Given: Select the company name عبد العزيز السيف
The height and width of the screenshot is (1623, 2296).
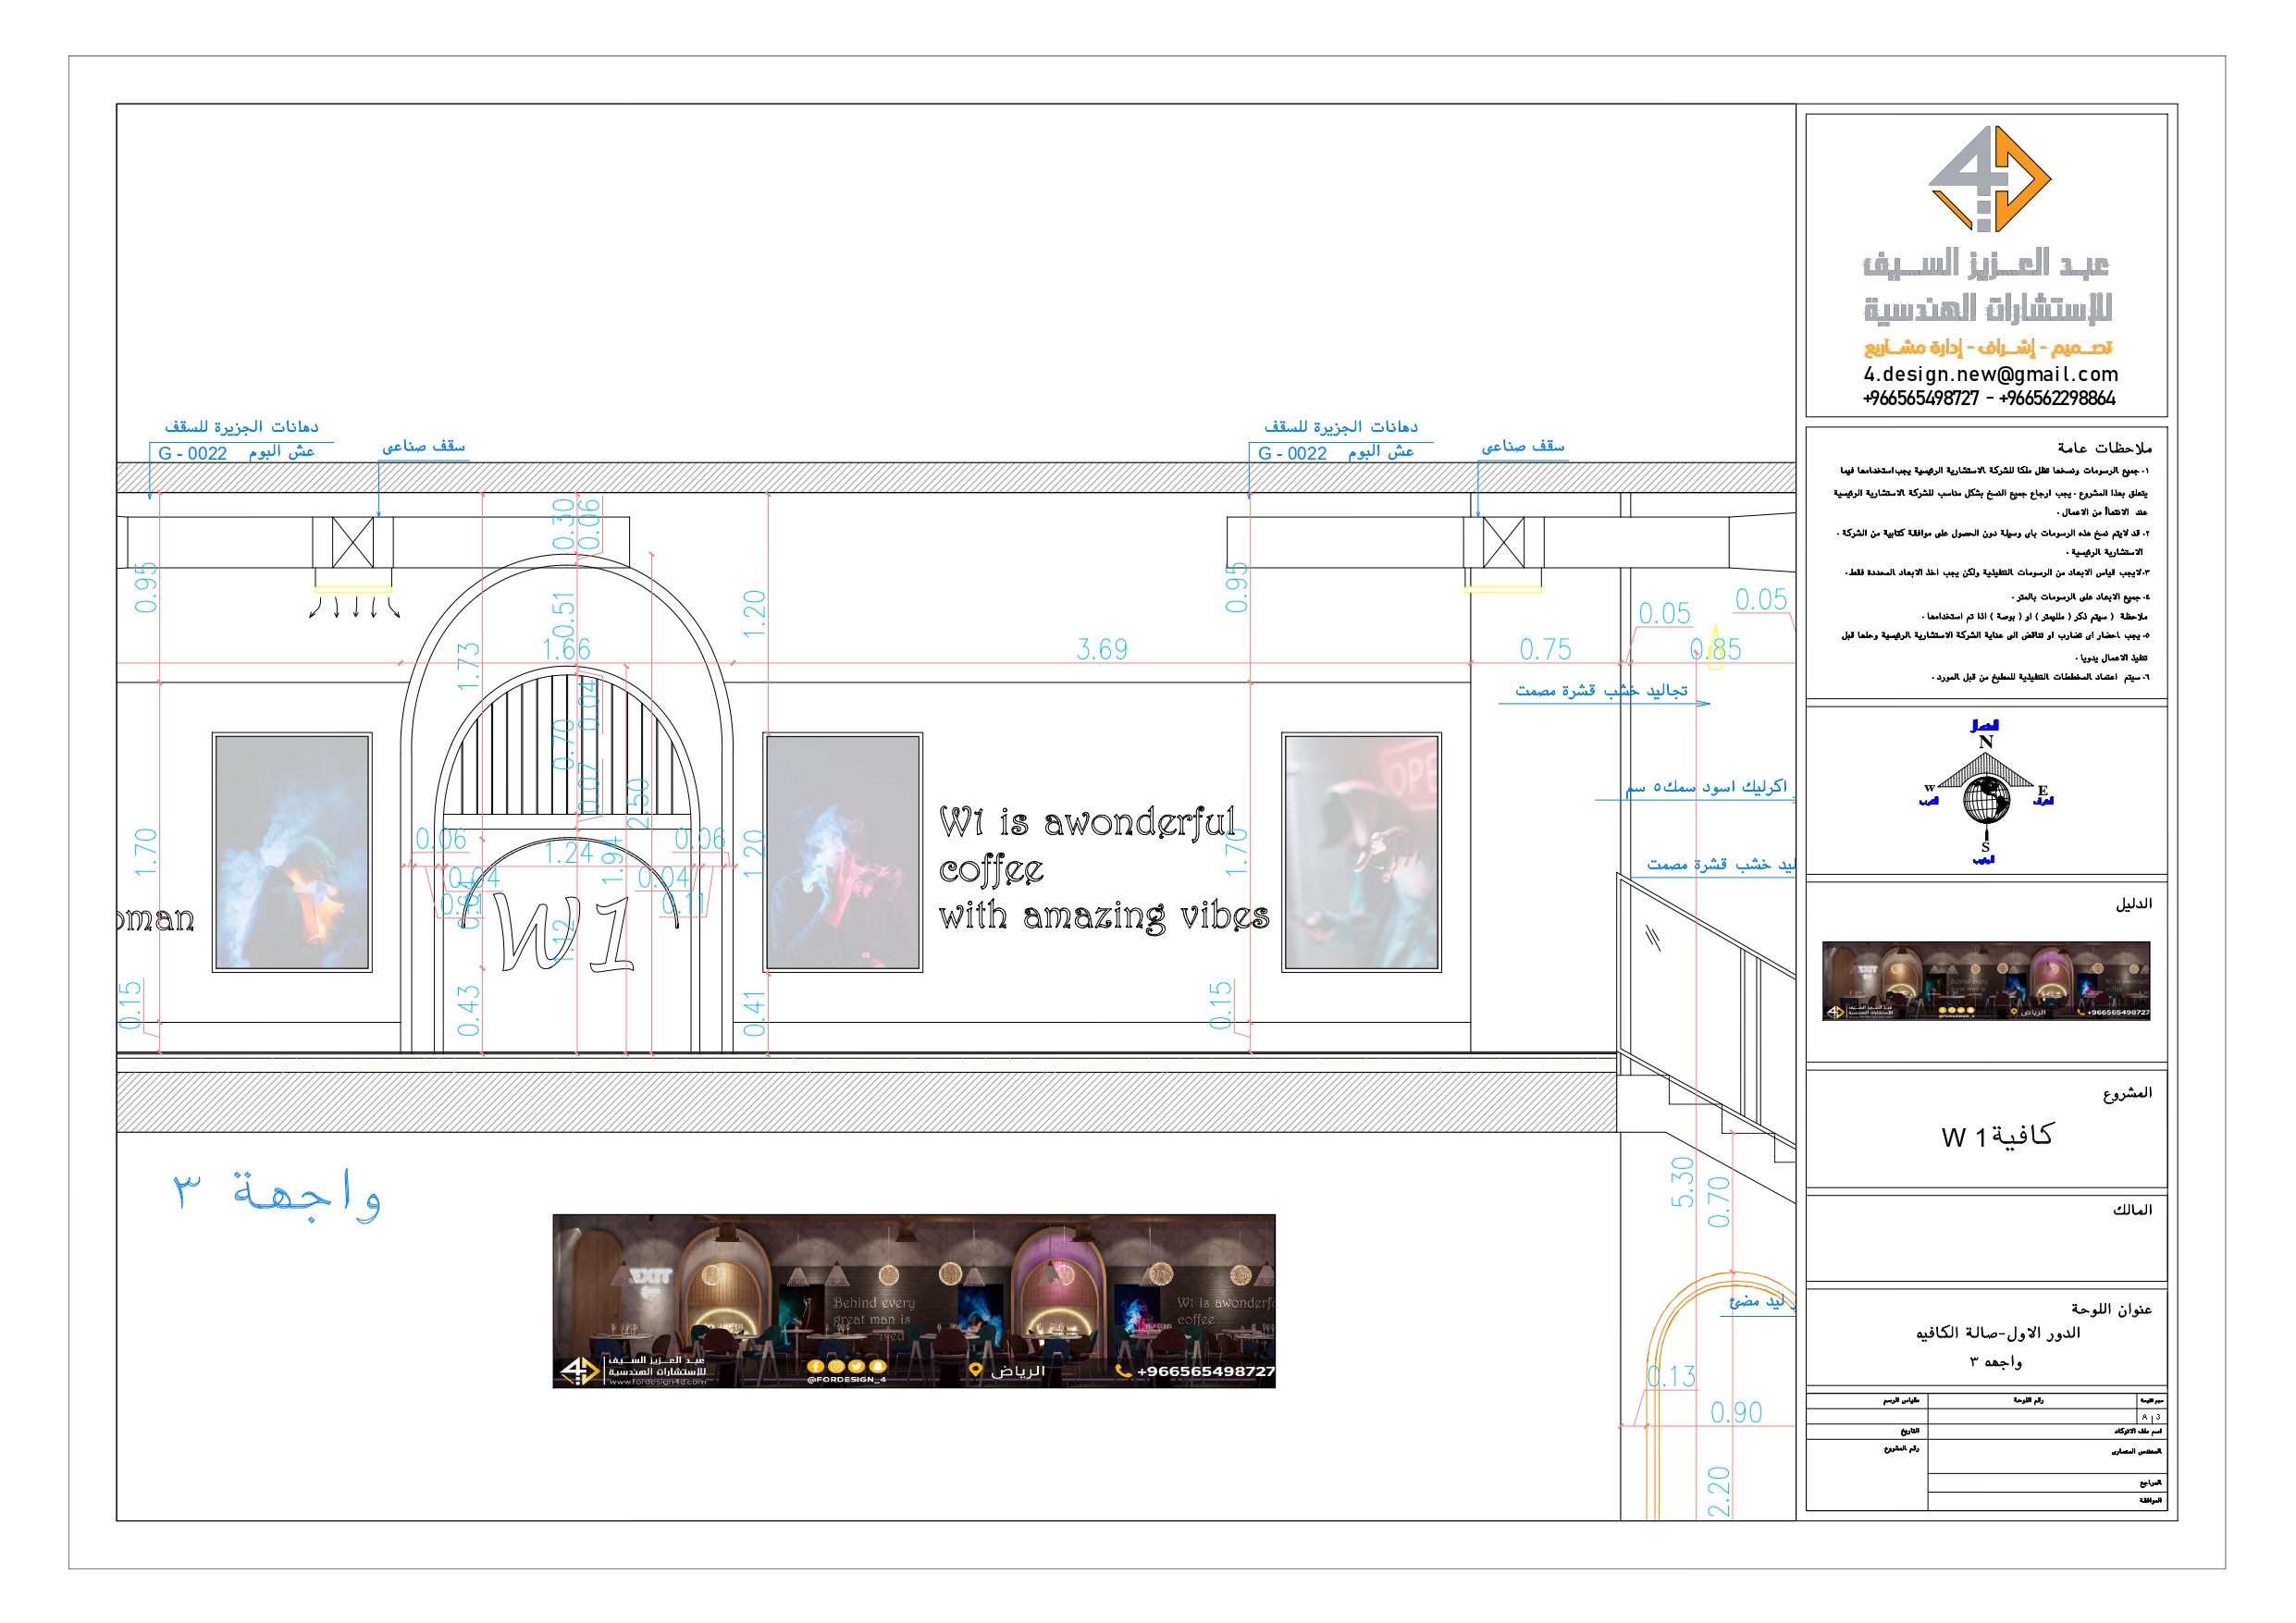Looking at the screenshot, I should (x=1986, y=264).
